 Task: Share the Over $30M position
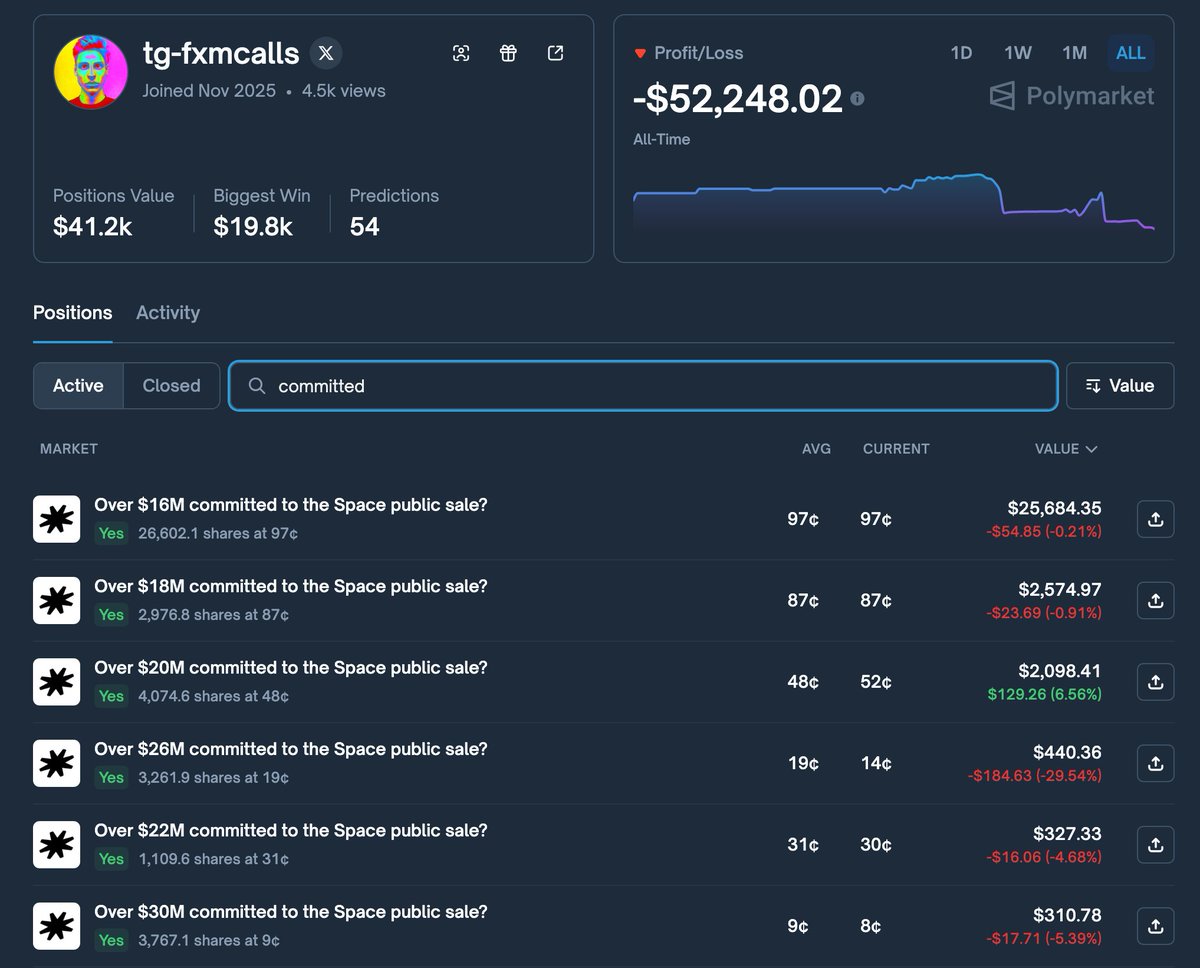coord(1155,926)
